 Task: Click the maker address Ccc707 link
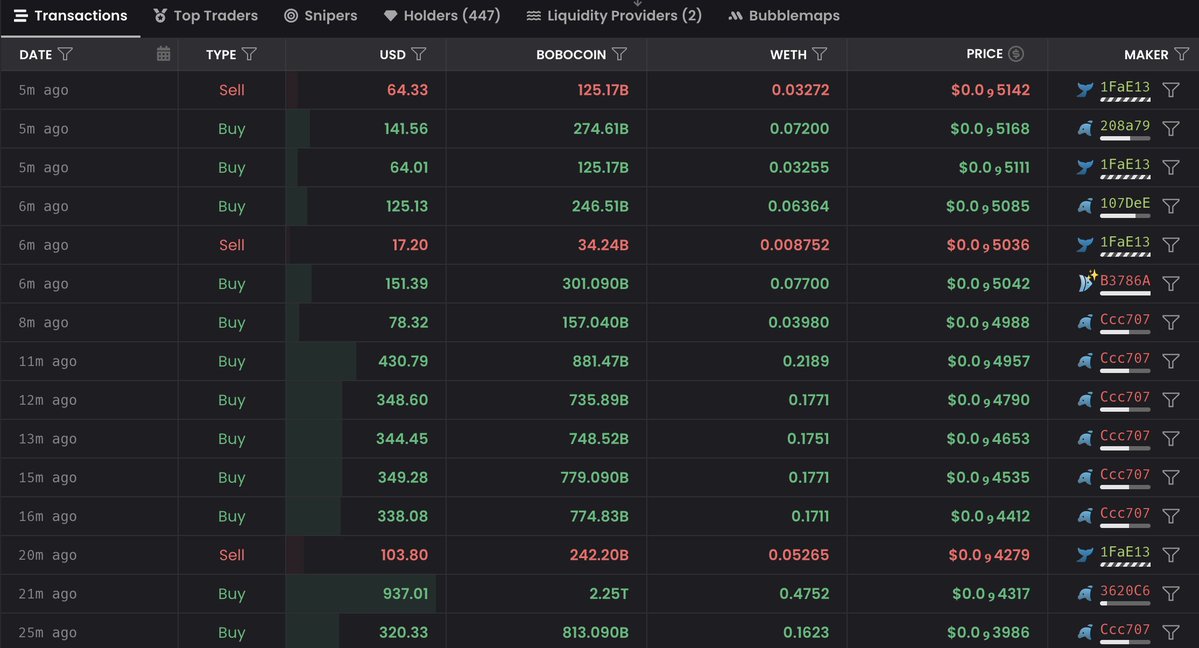[1125, 320]
